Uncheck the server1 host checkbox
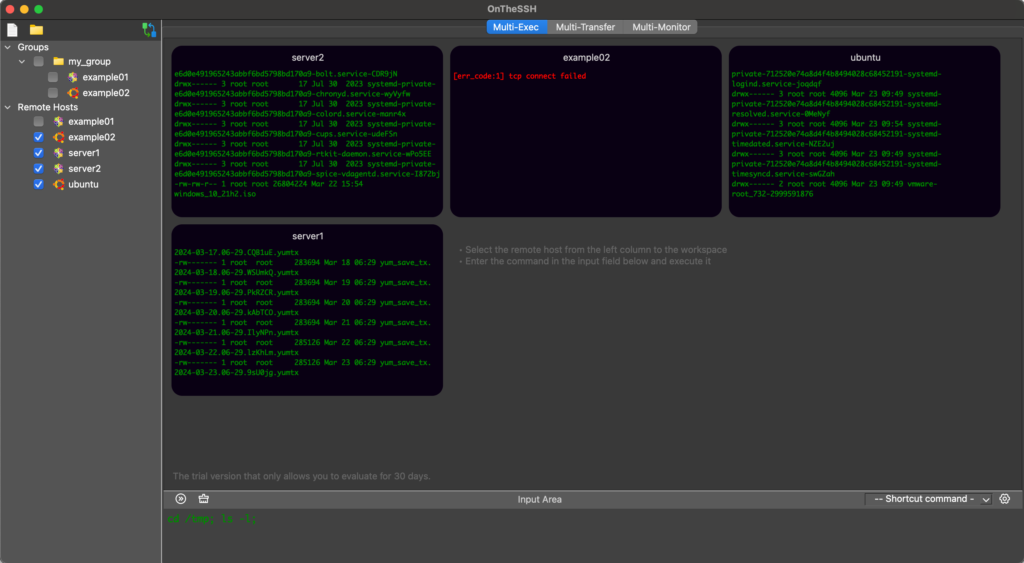 38,153
